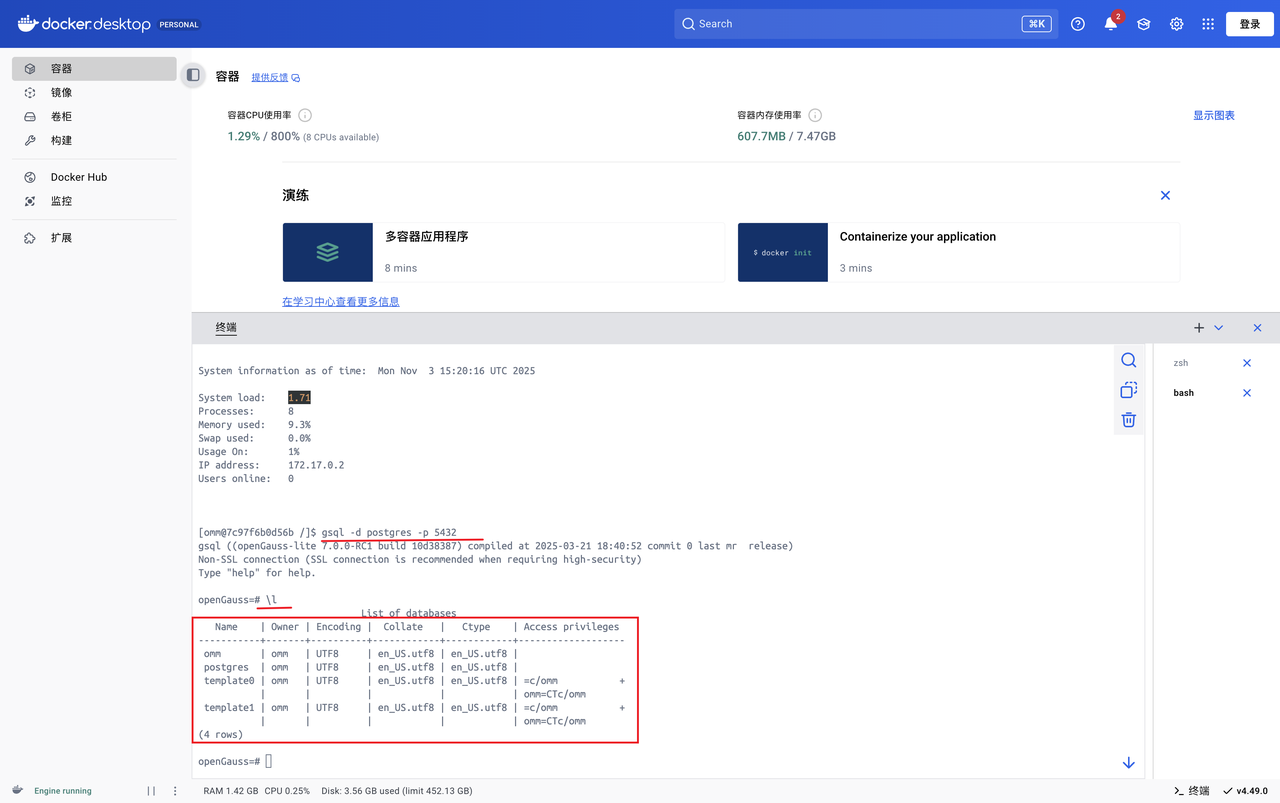Open the Images (镜像) sidebar item
This screenshot has width=1280, height=803.
(94, 93)
